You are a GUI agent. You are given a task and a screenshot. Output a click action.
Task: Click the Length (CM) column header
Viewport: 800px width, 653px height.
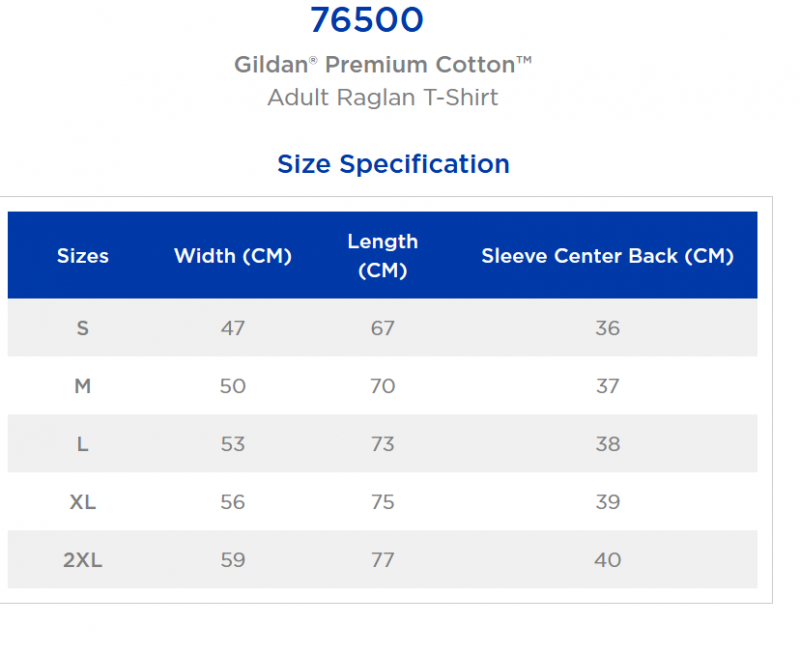[x=383, y=256]
